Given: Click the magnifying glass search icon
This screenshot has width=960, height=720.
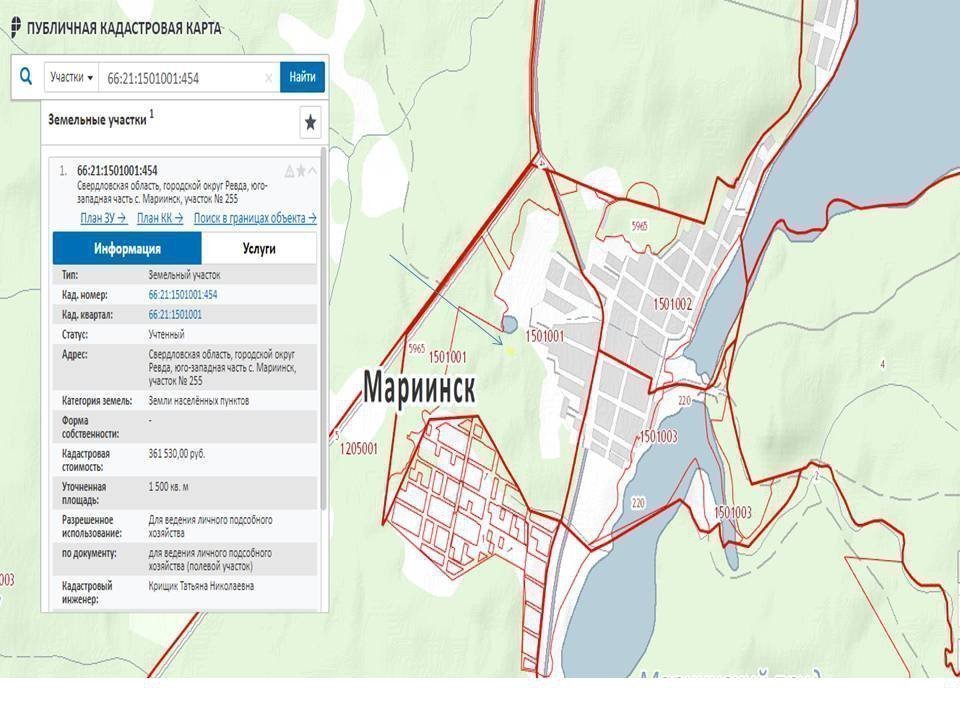Looking at the screenshot, I should [x=26, y=77].
